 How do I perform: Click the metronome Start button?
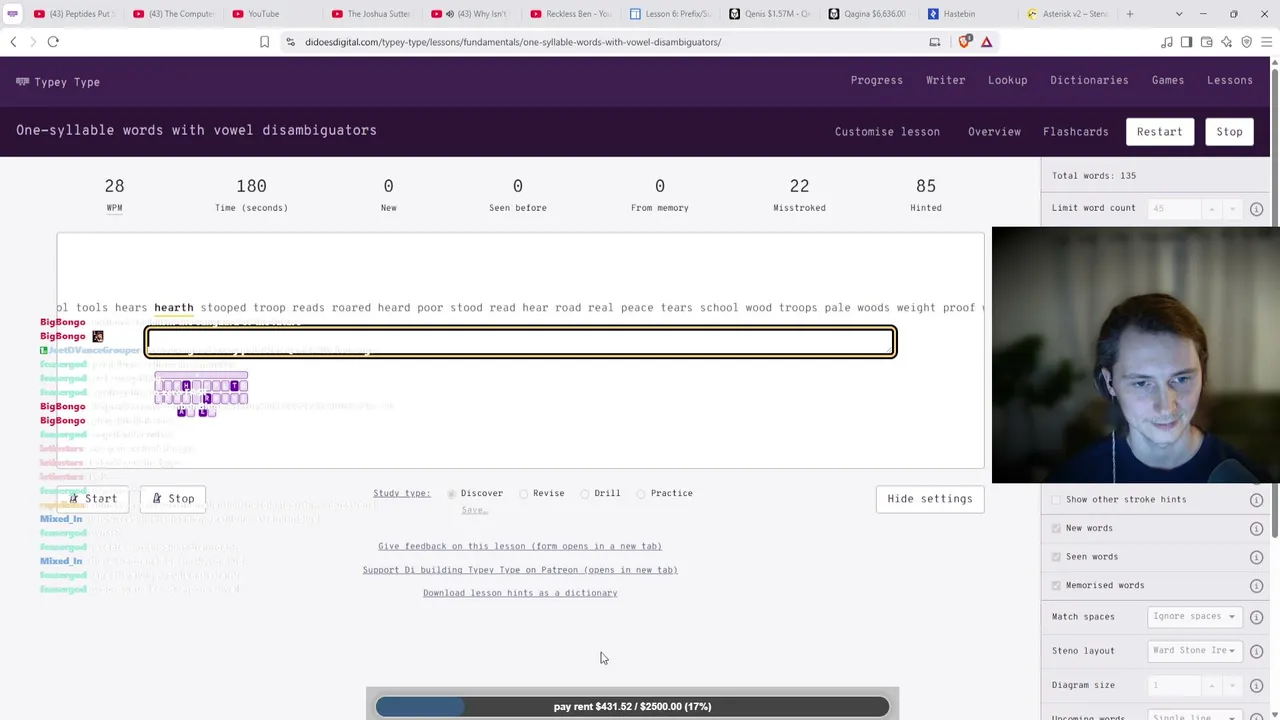click(93, 499)
